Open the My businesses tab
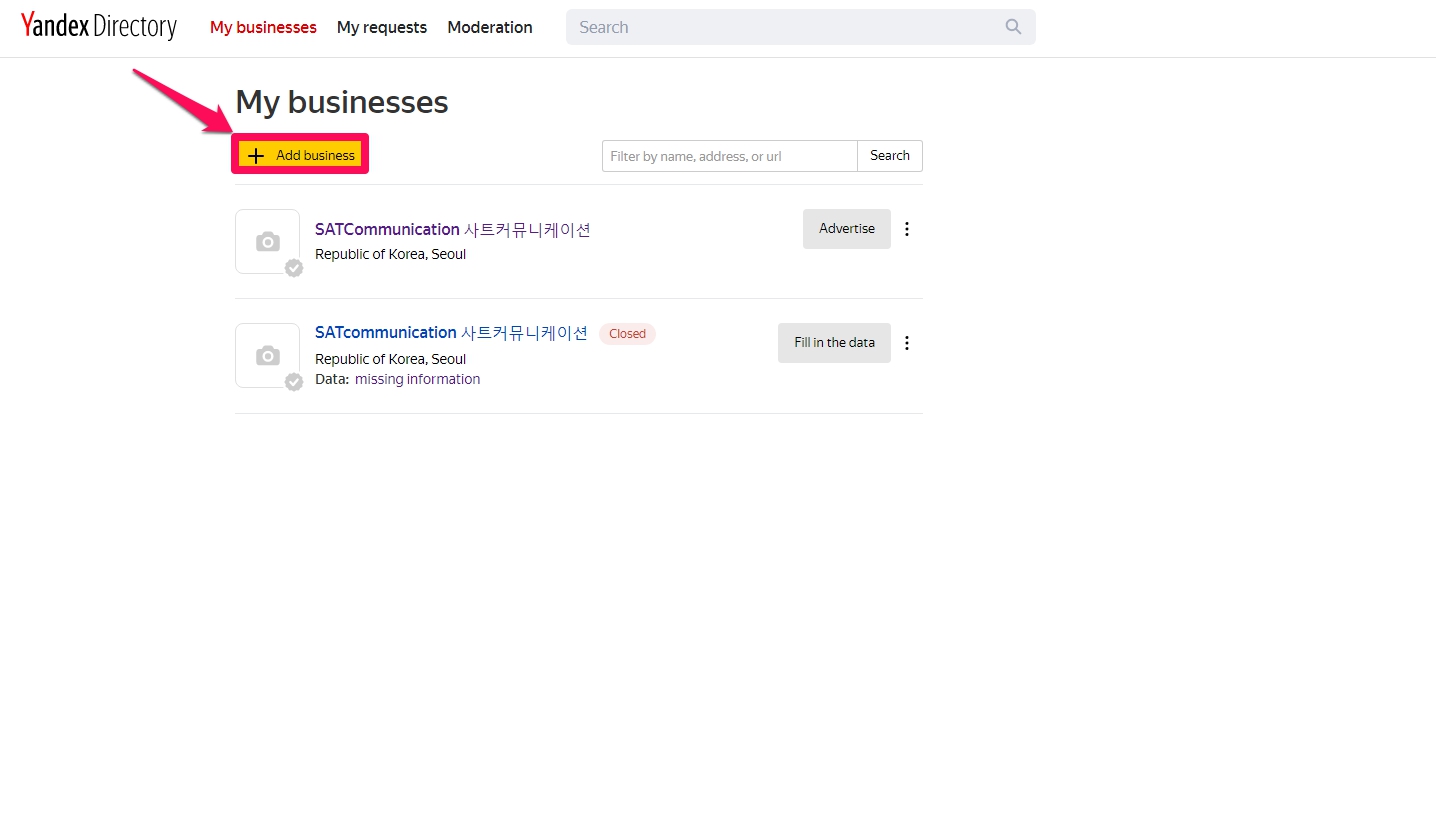The width and height of the screenshot is (1436, 816). coord(263,27)
